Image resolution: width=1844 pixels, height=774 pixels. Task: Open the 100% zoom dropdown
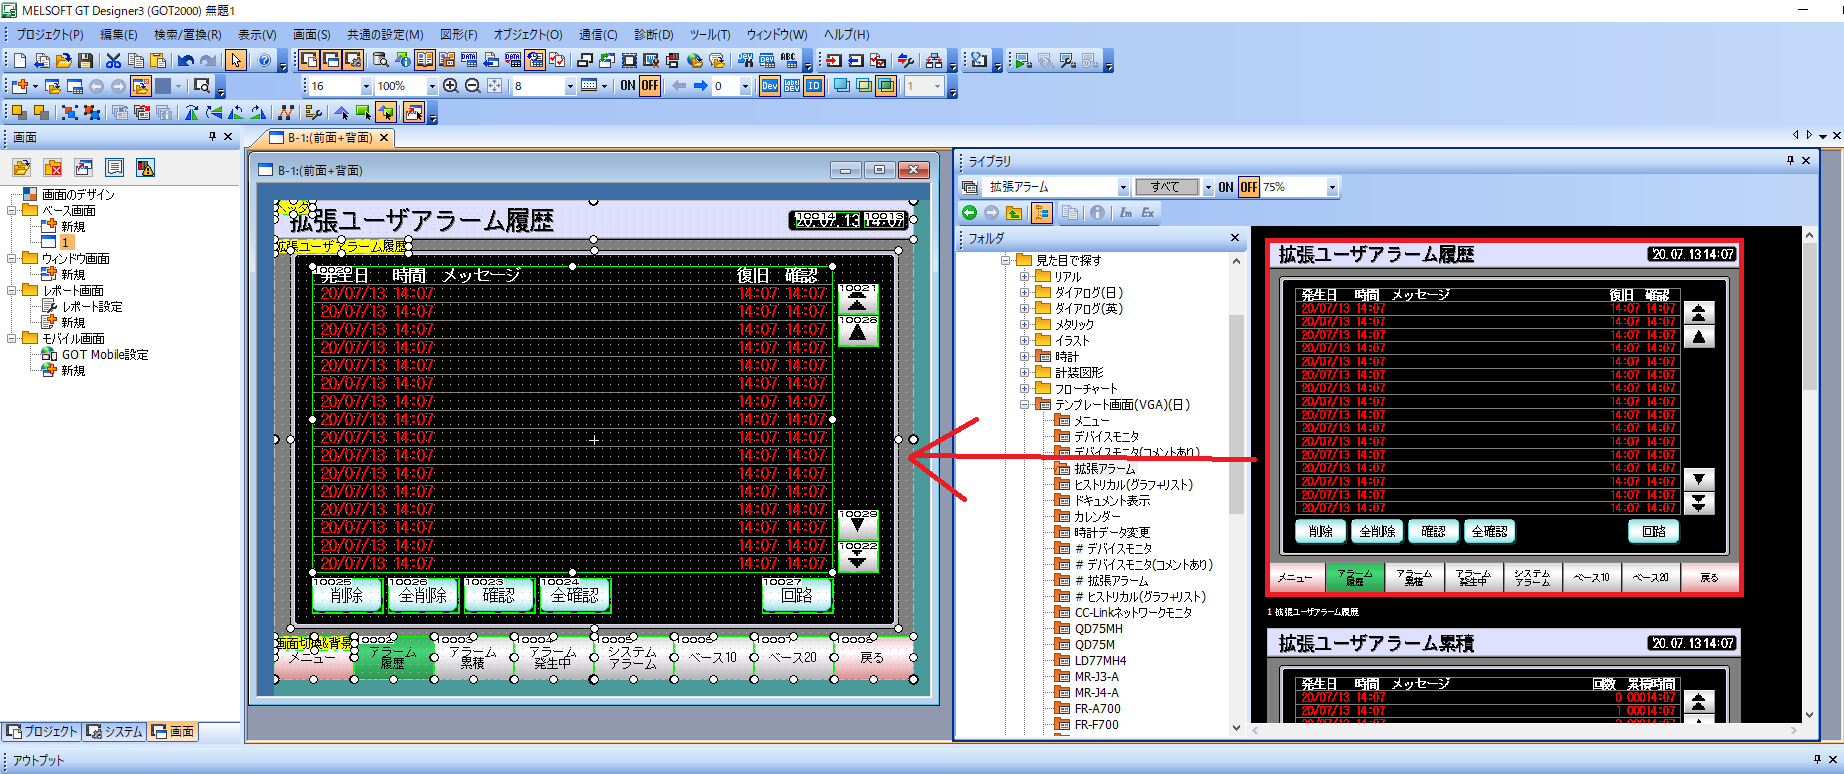pyautogui.click(x=432, y=87)
